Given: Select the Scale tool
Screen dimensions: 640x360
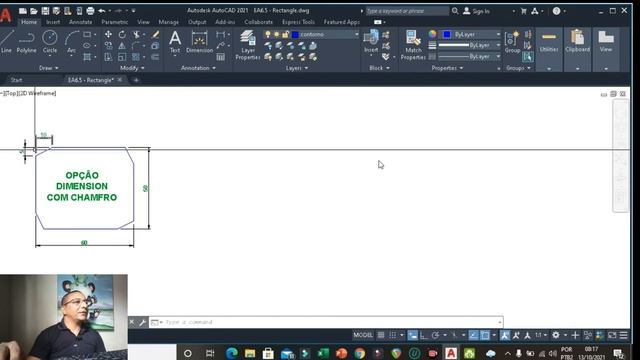Looking at the screenshot, I should [x=122, y=57].
